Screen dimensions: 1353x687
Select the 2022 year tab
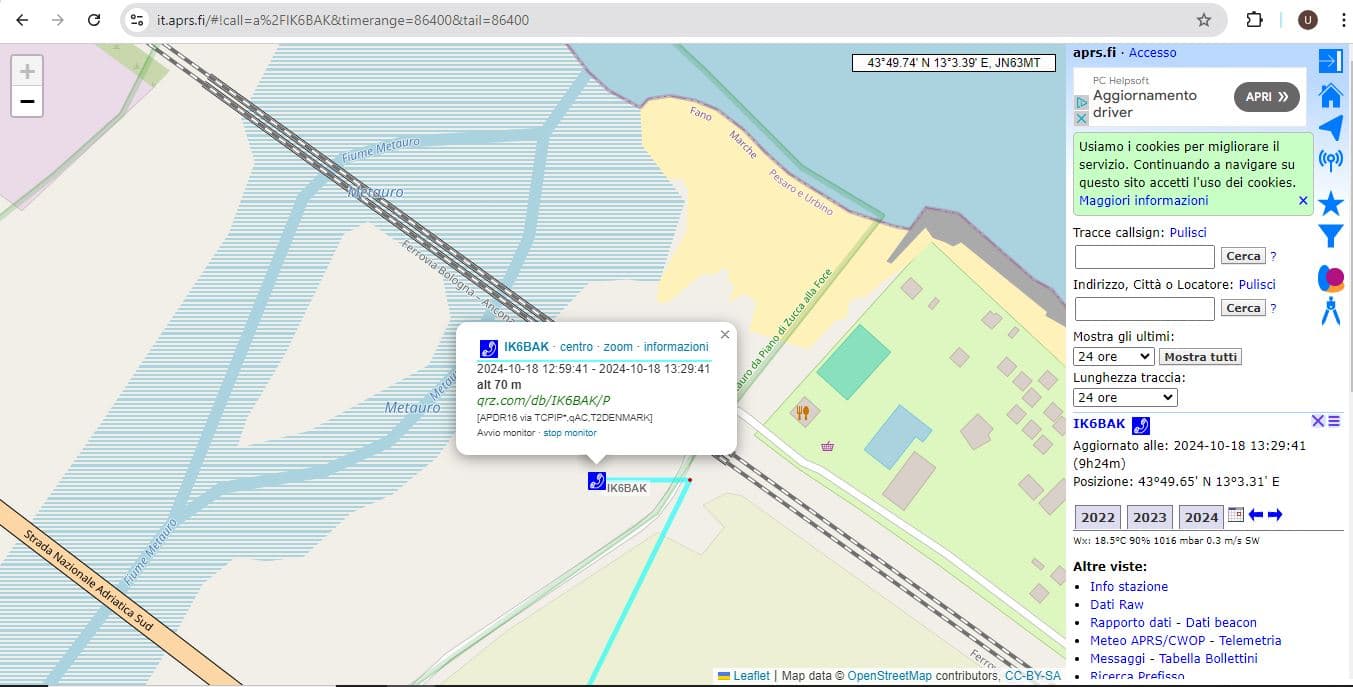1097,517
